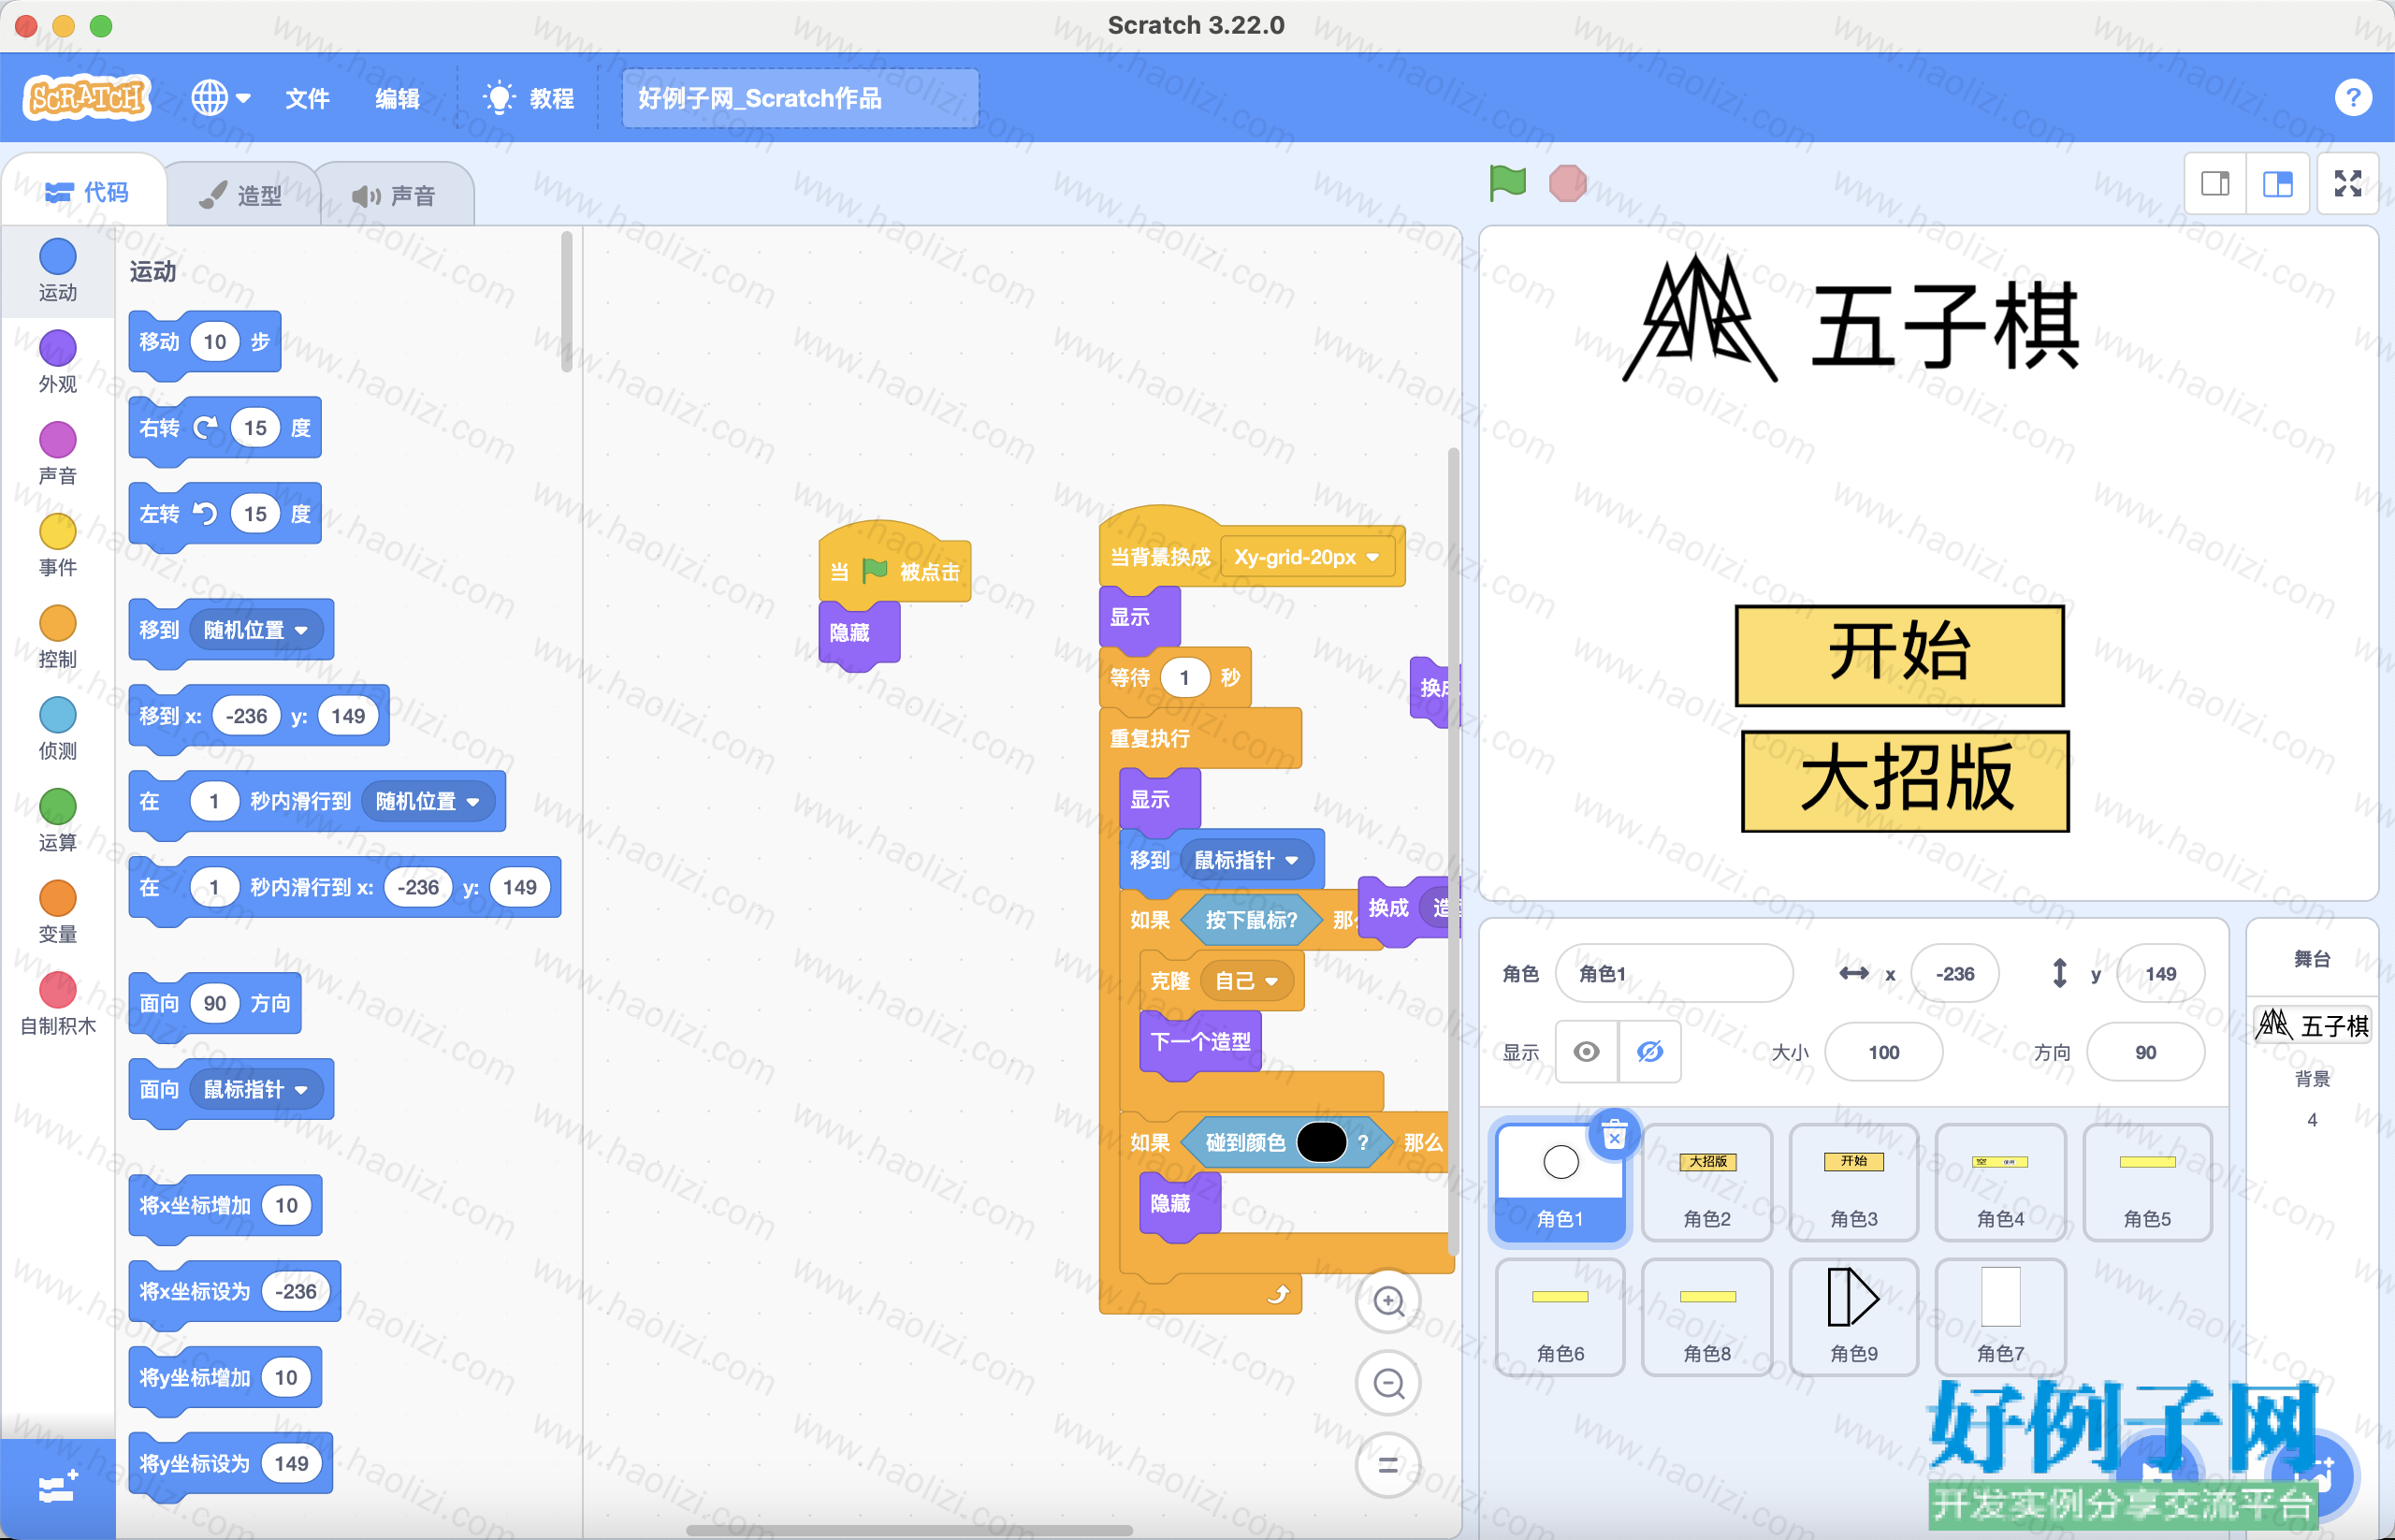Select sprite 角色1 thumbnail
This screenshot has height=1540, width=2395.
pyautogui.click(x=1560, y=1181)
